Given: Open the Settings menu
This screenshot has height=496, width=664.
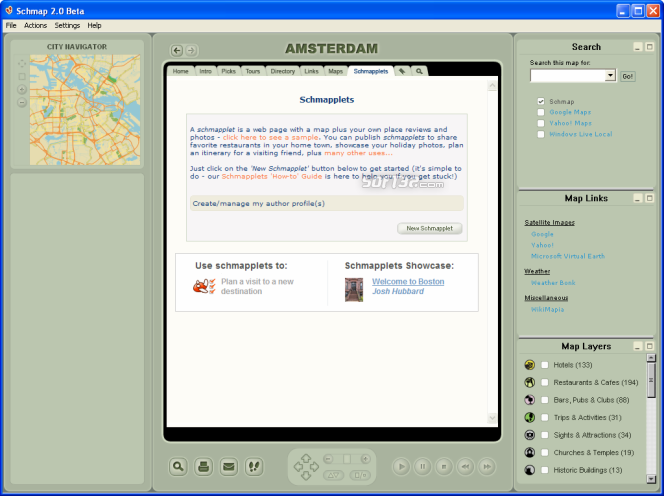Looking at the screenshot, I should click(67, 25).
